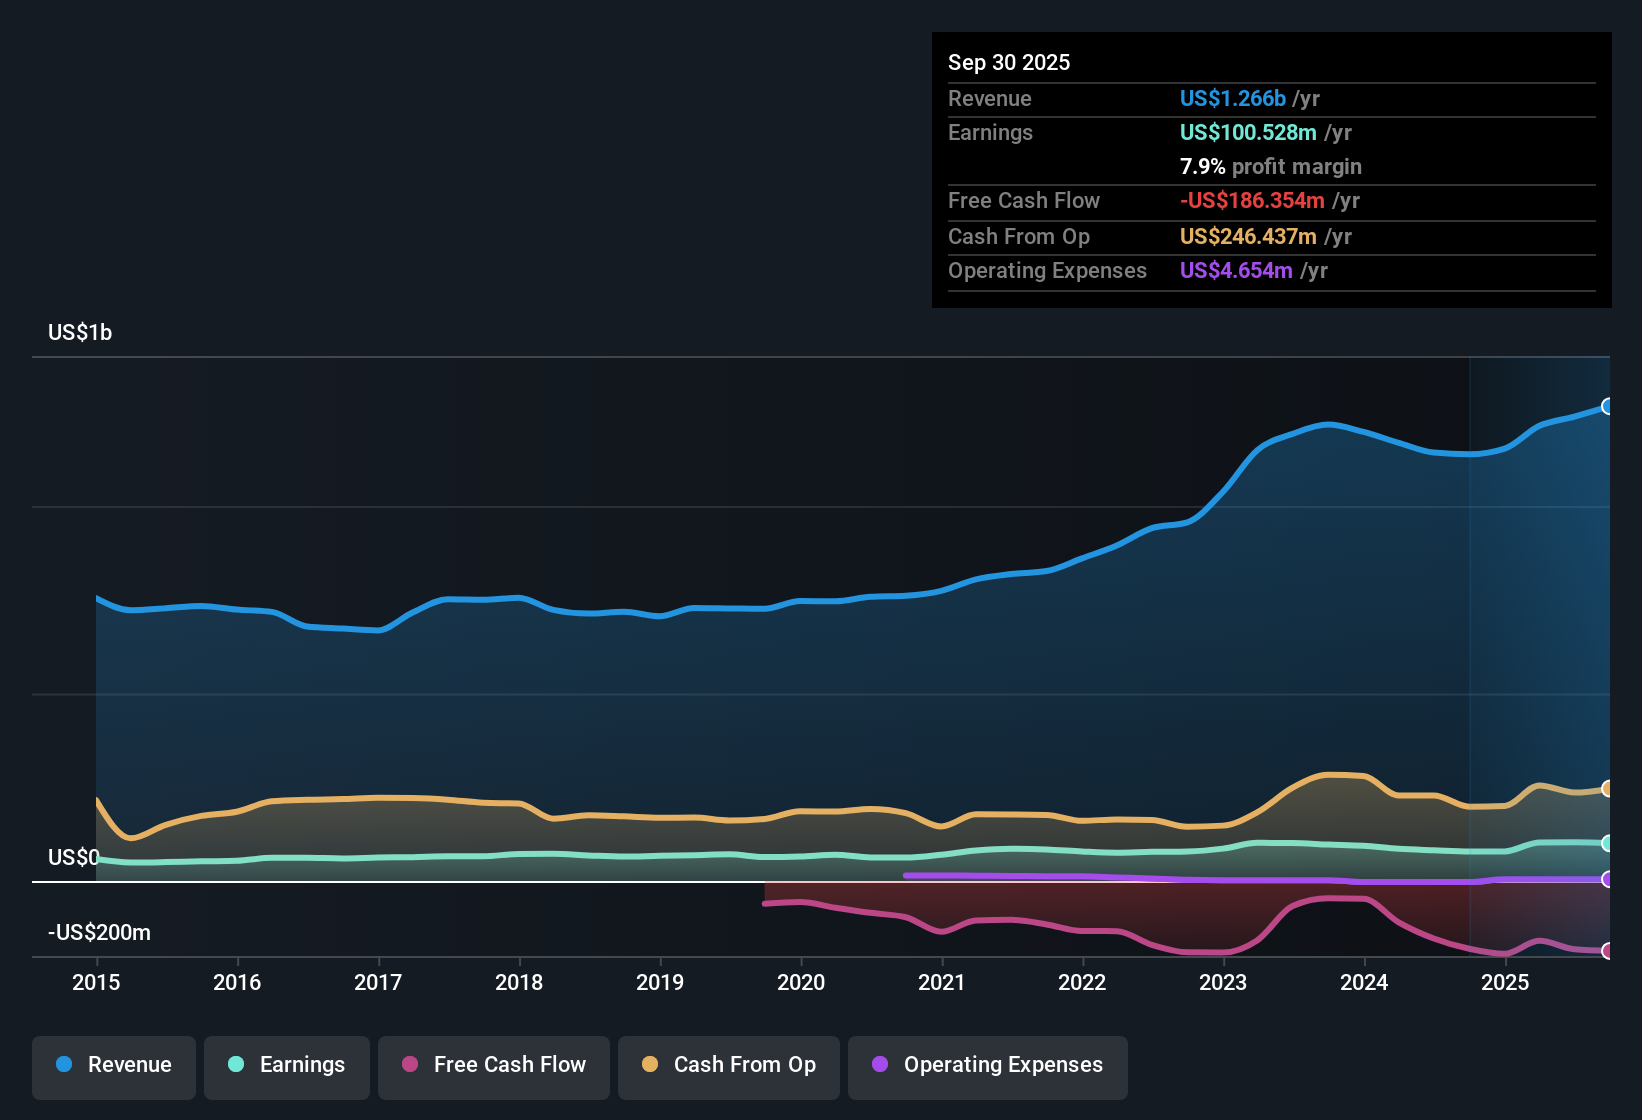Select the 2020 year label

click(801, 983)
